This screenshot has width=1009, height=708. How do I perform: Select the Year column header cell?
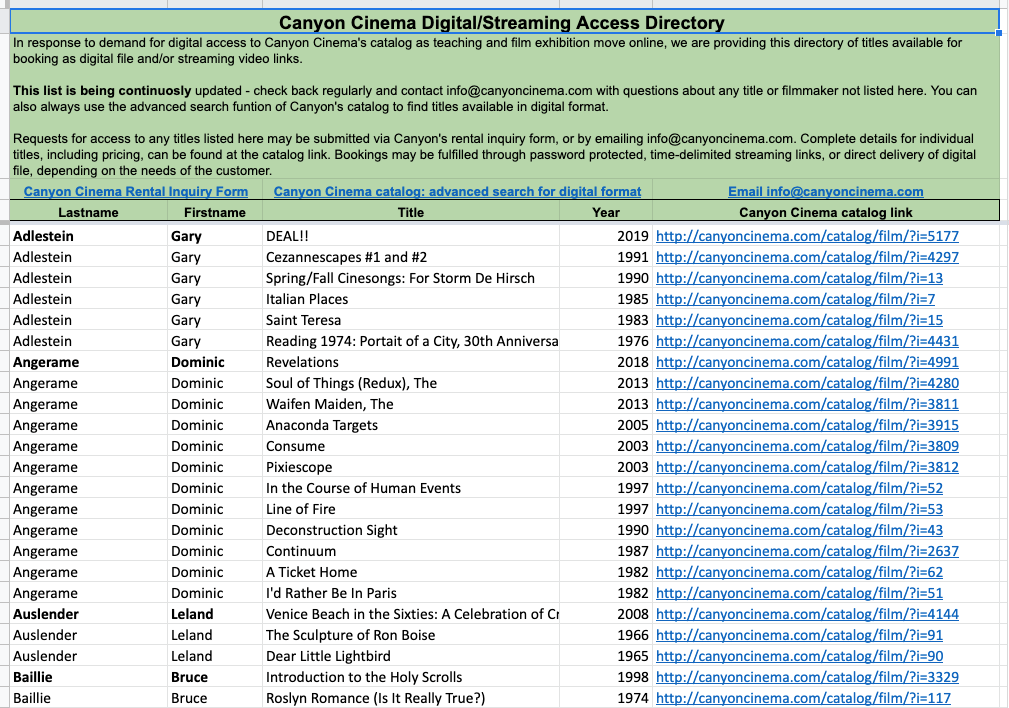pos(606,212)
